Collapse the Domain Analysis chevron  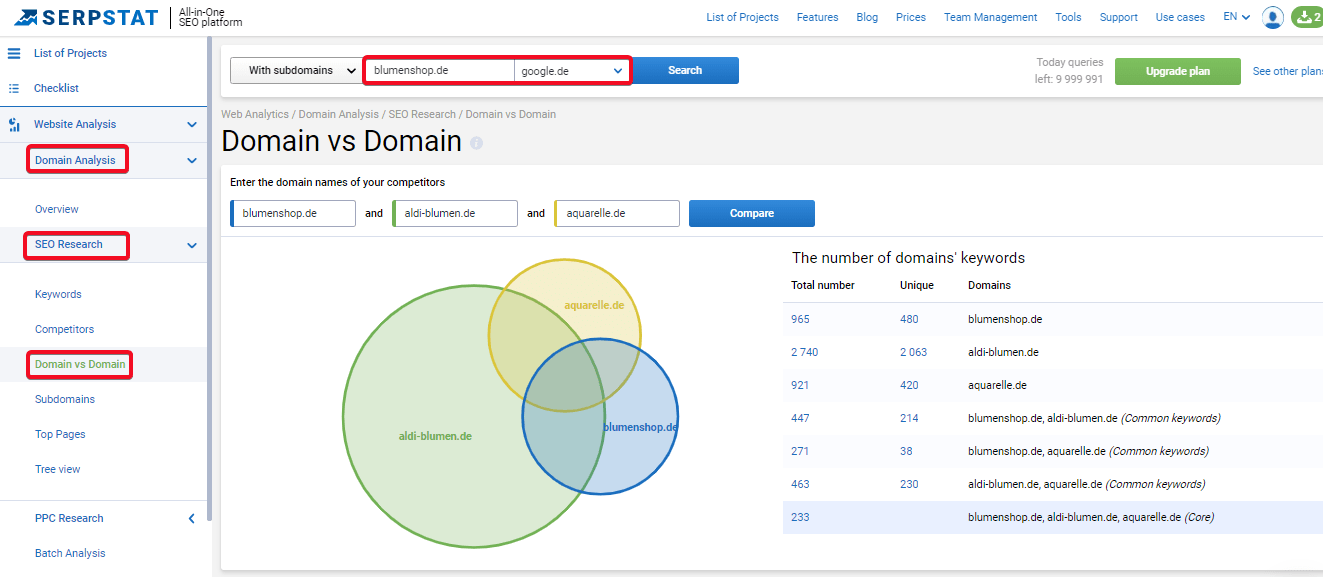[x=192, y=160]
